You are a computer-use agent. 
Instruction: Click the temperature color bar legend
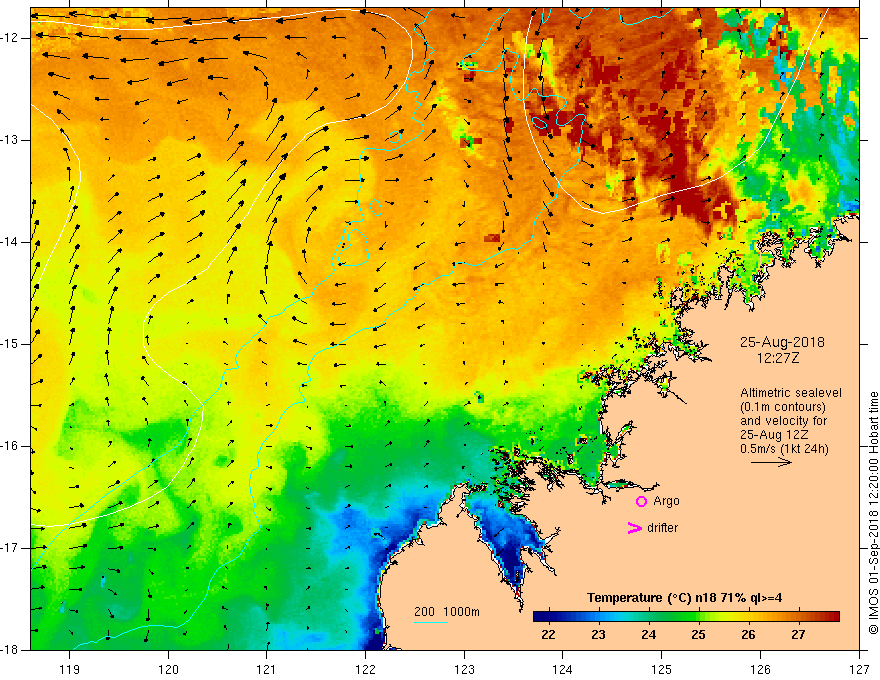(686, 617)
